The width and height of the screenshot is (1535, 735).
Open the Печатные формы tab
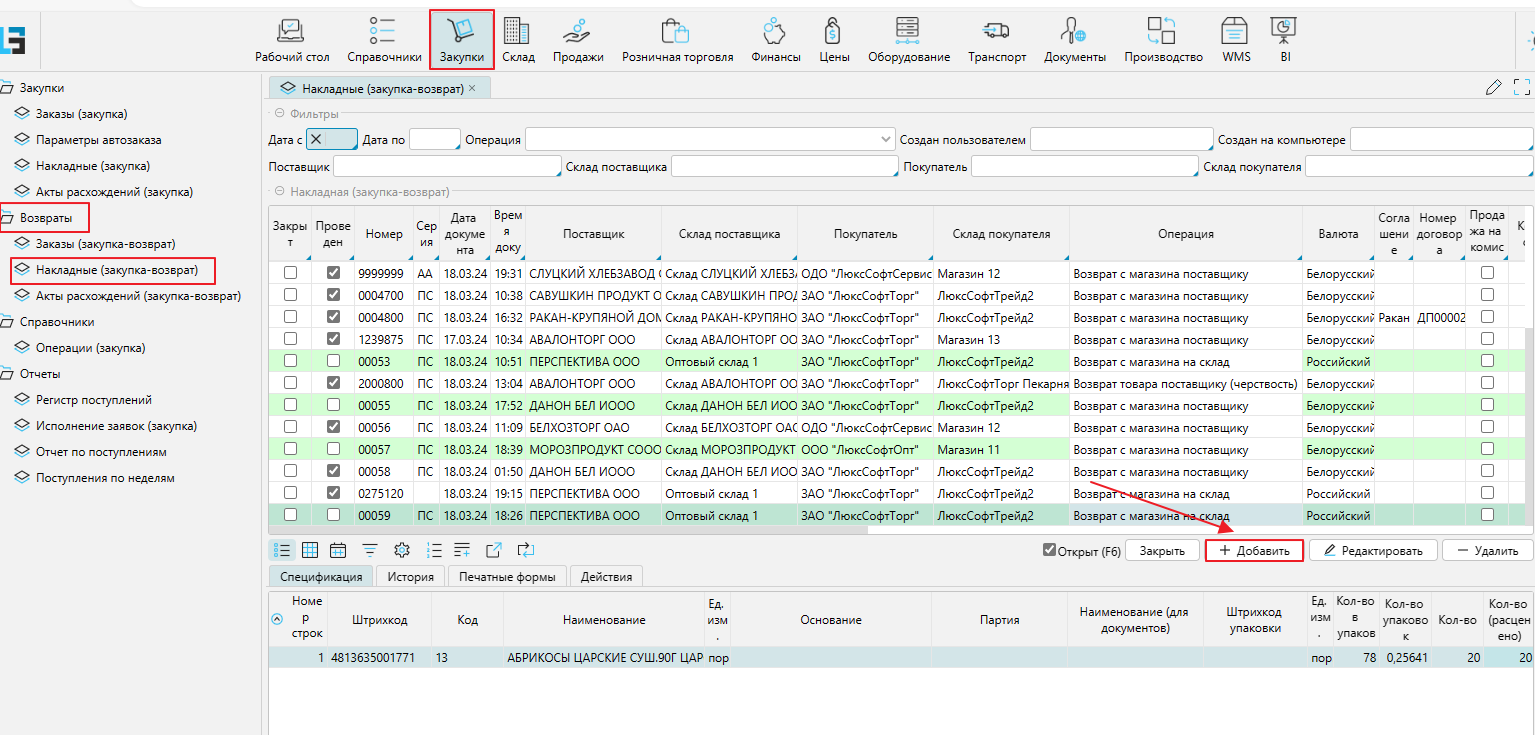point(509,576)
